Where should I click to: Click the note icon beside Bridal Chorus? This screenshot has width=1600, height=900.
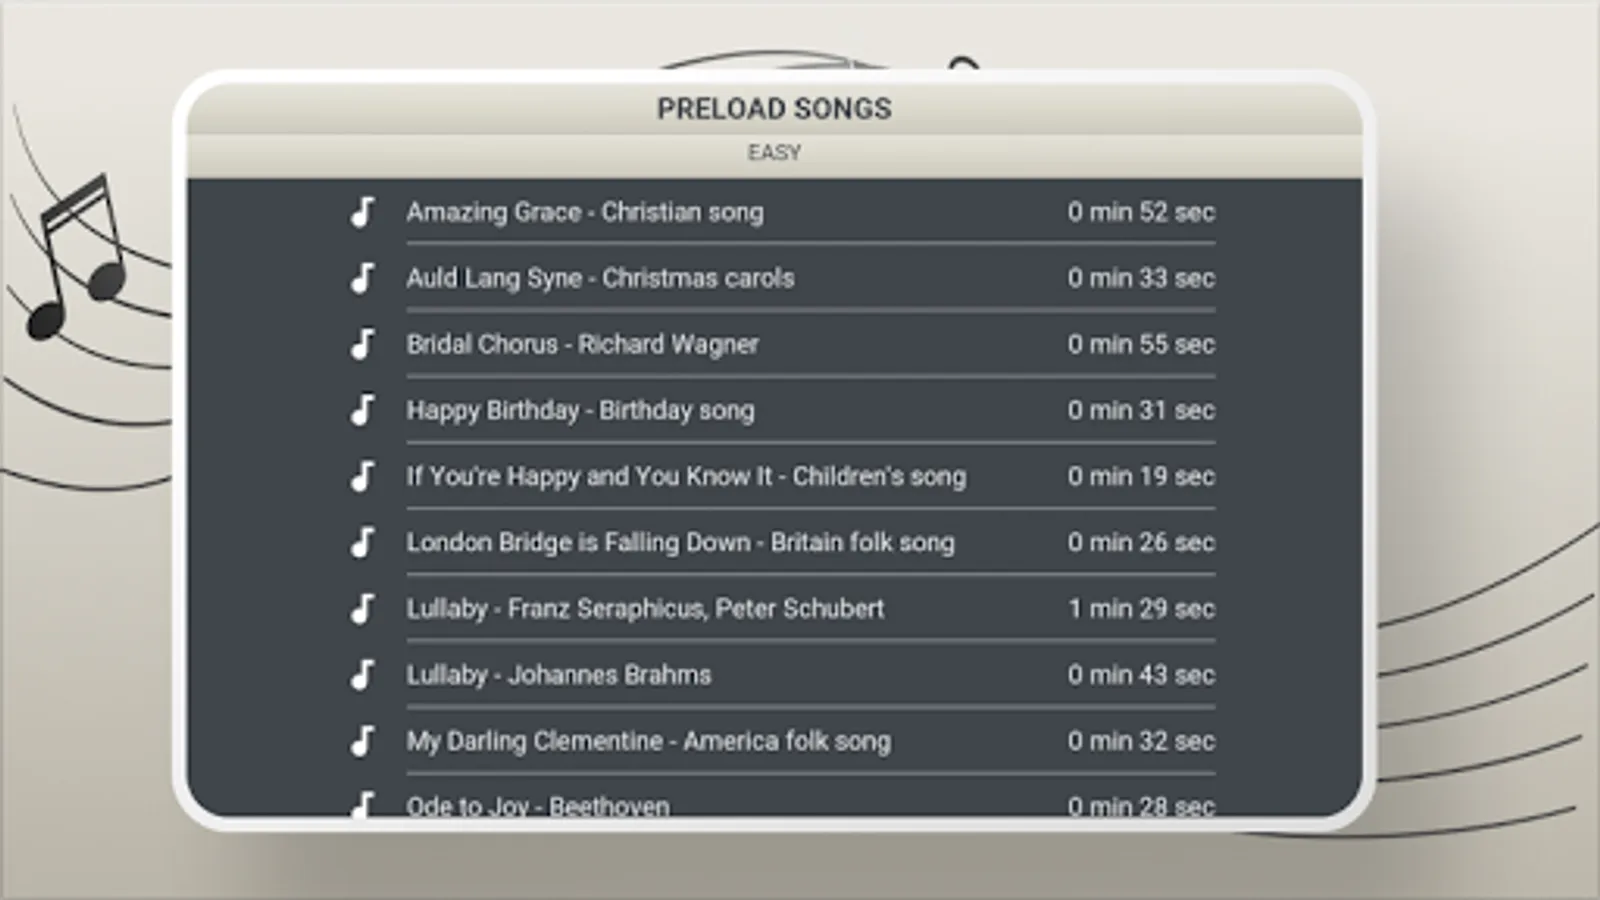click(362, 344)
